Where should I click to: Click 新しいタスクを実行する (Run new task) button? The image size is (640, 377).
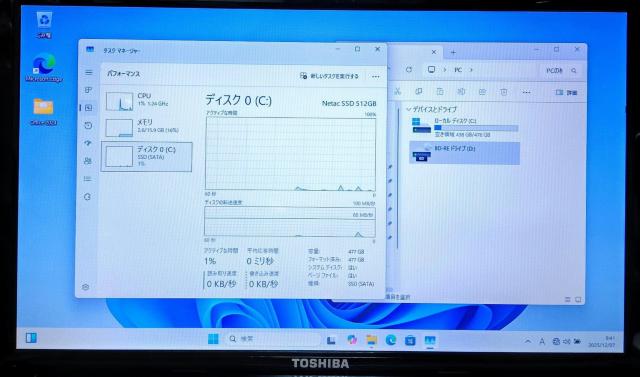(329, 76)
